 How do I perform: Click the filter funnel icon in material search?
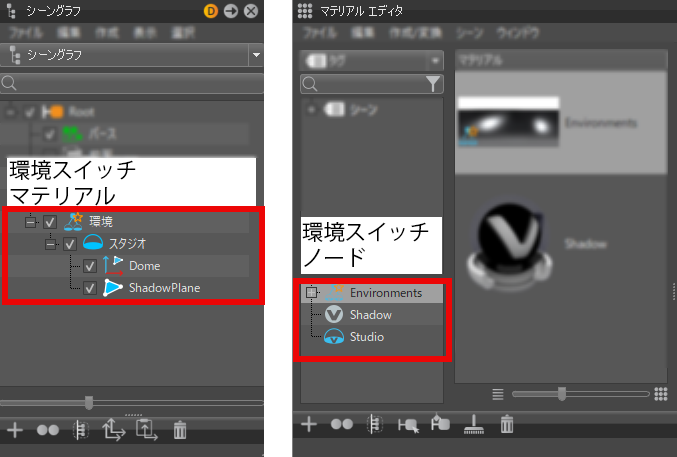coord(433,84)
